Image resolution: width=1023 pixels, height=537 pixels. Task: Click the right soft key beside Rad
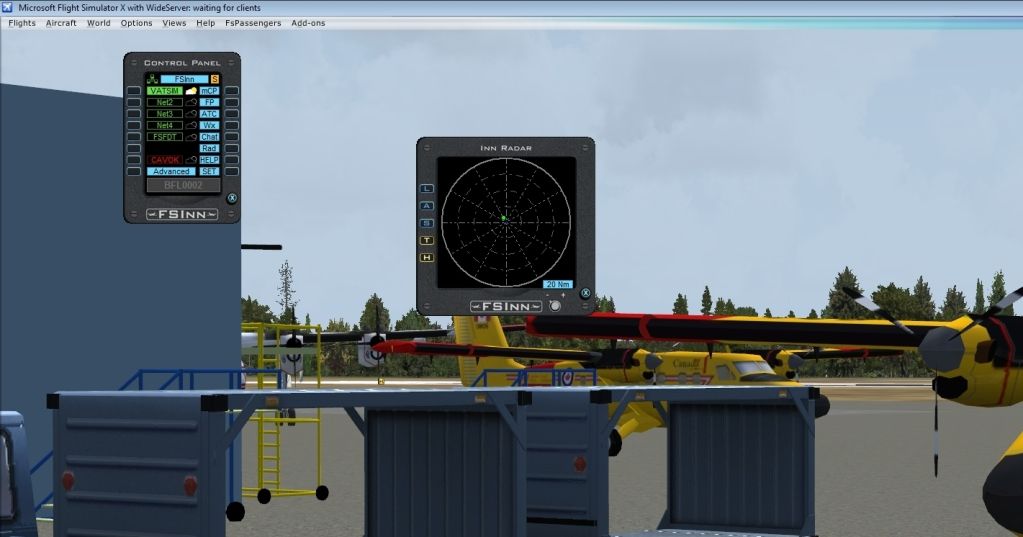[x=232, y=148]
